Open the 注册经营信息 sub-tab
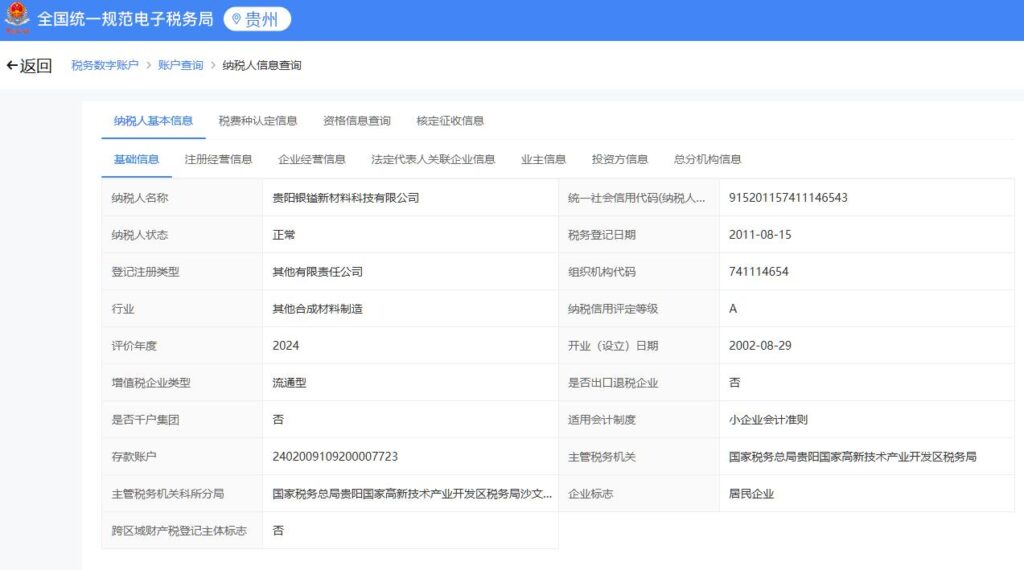This screenshot has width=1024, height=570. click(x=218, y=159)
